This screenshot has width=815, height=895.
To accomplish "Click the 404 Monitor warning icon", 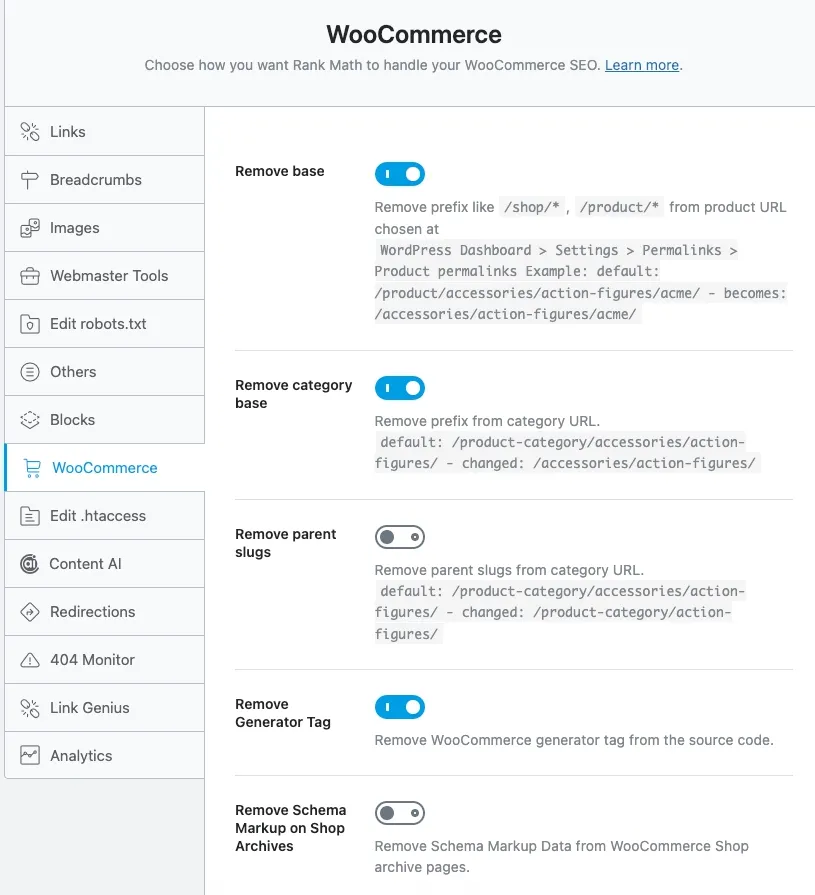I will (x=30, y=660).
